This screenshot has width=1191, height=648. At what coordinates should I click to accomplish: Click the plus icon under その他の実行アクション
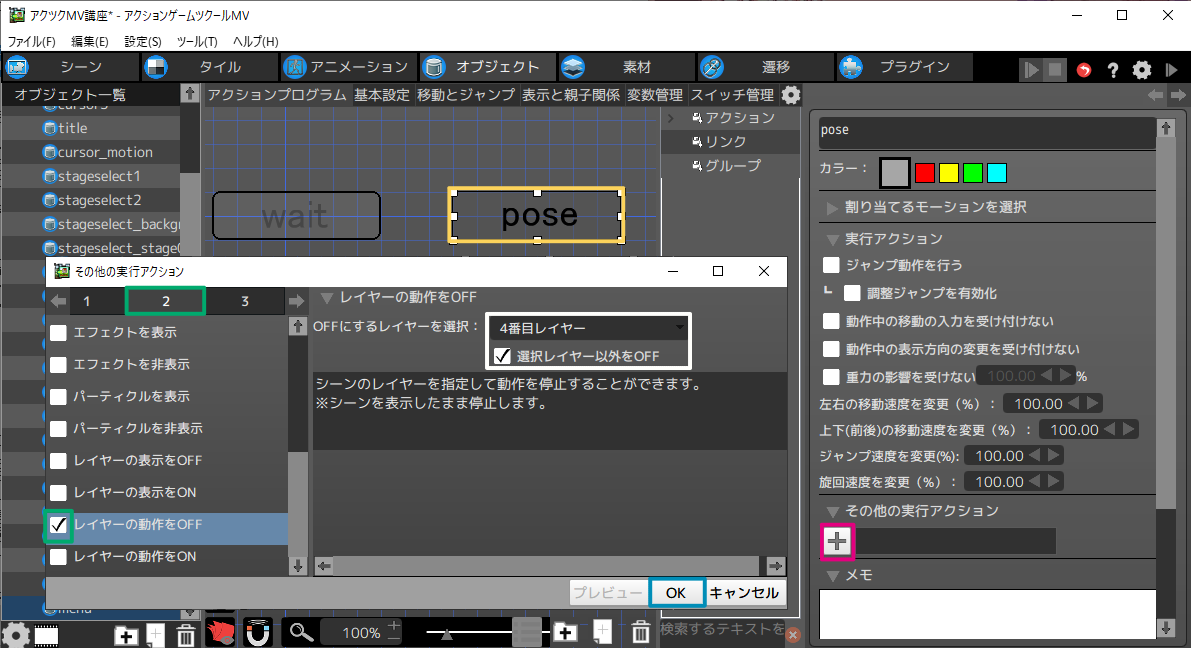tap(837, 542)
